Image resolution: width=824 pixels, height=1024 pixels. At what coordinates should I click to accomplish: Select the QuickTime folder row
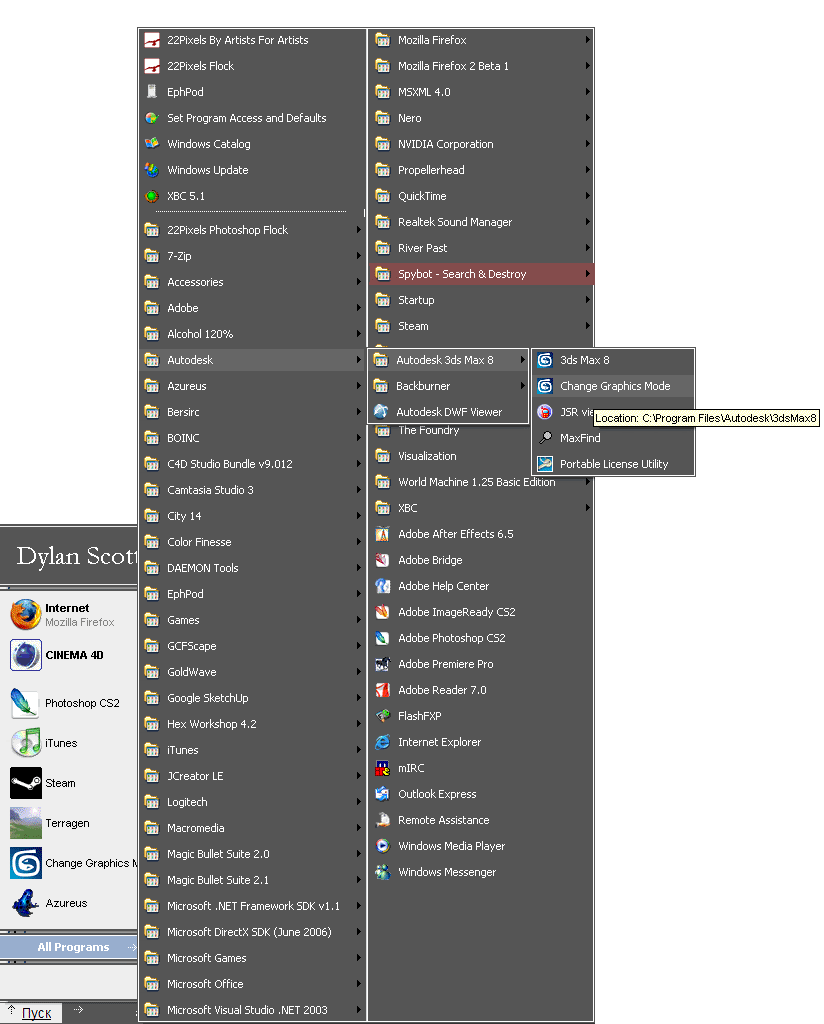pyautogui.click(x=482, y=196)
